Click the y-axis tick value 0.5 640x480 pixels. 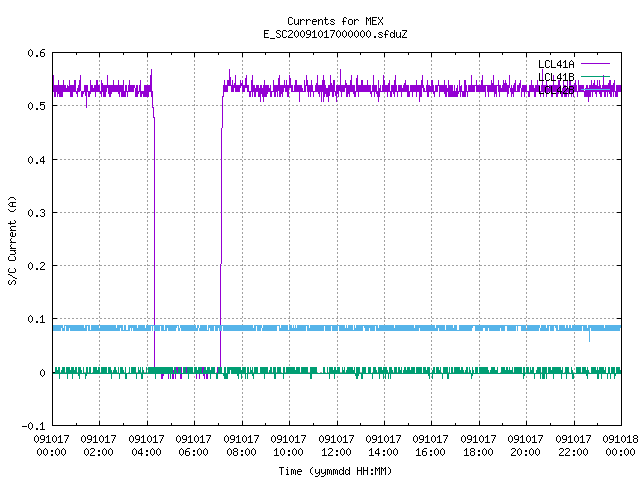click(36, 106)
